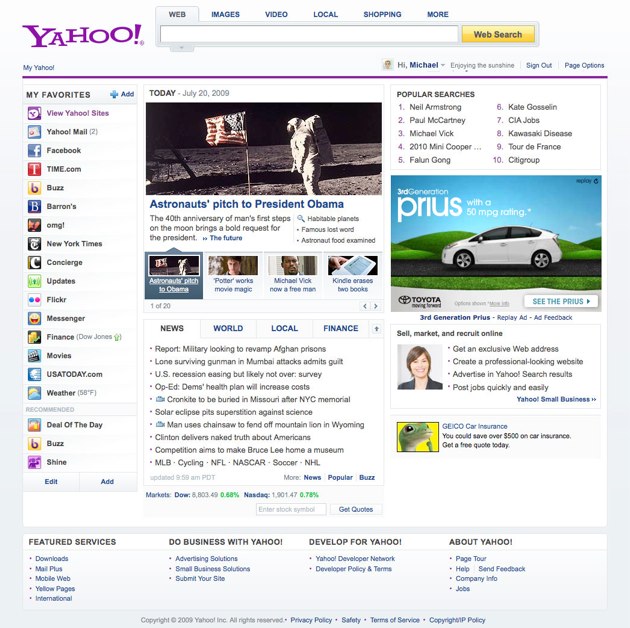This screenshot has width=630, height=628.
Task: Collapse the news panel arrow button
Action: (x=376, y=329)
